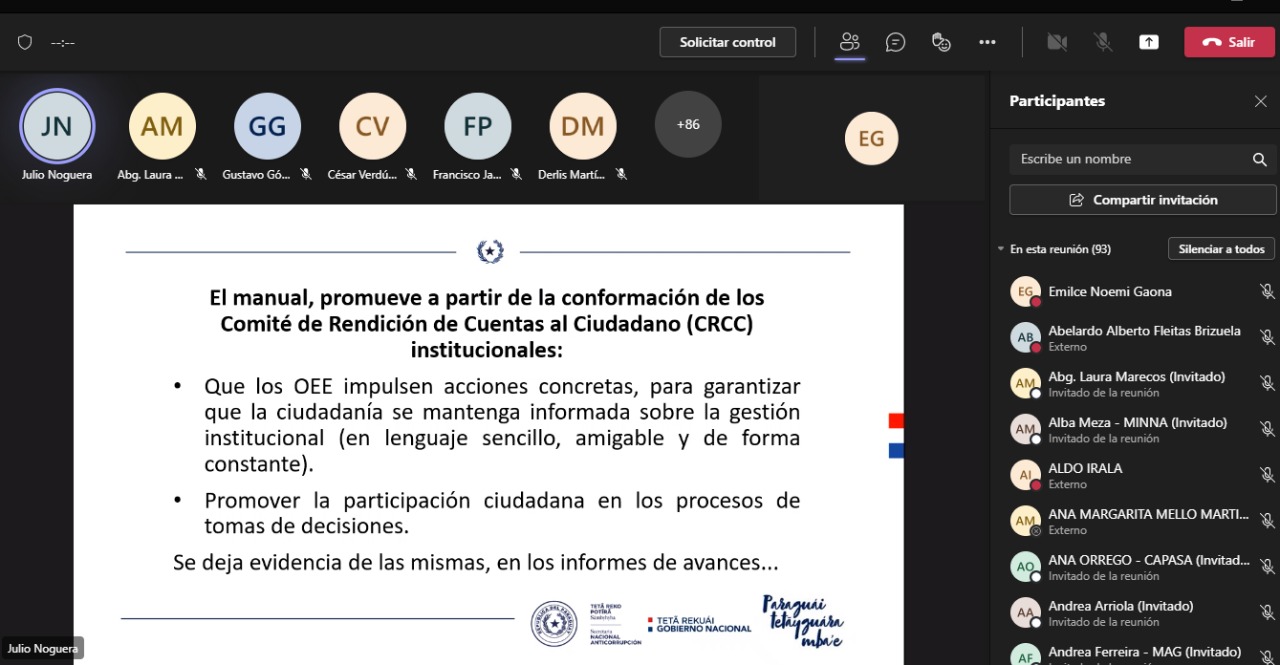Open the +86 more participants bubble
Viewport: 1280px width, 665px height.
688,125
